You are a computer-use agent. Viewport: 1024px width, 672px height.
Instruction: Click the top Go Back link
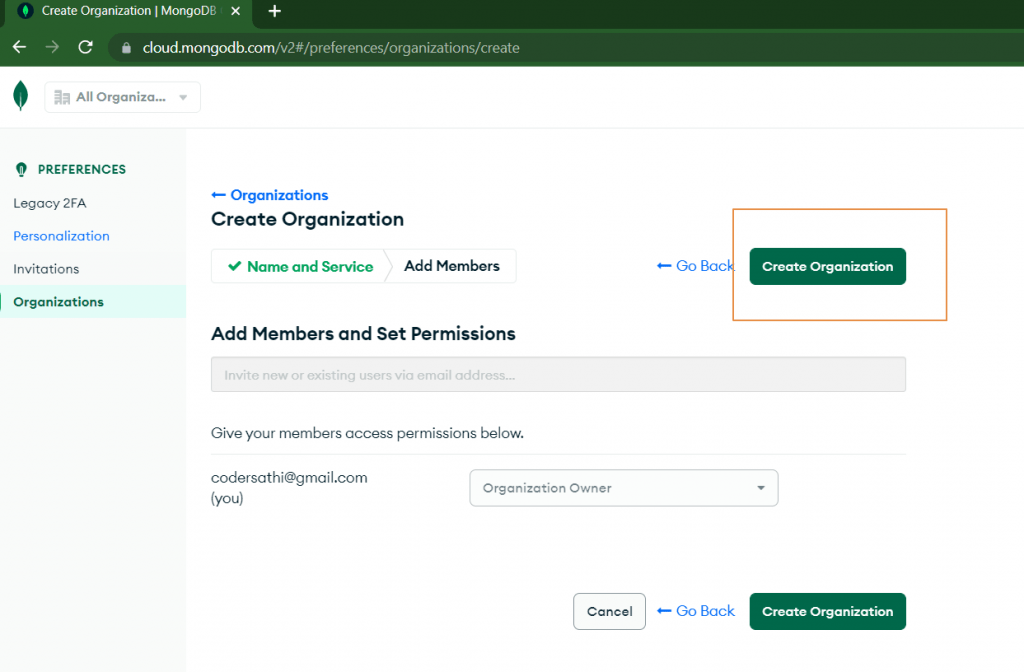696,266
